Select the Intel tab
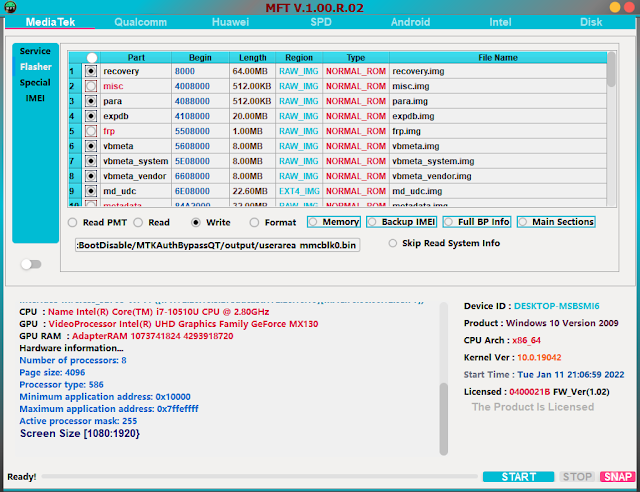 [x=500, y=22]
